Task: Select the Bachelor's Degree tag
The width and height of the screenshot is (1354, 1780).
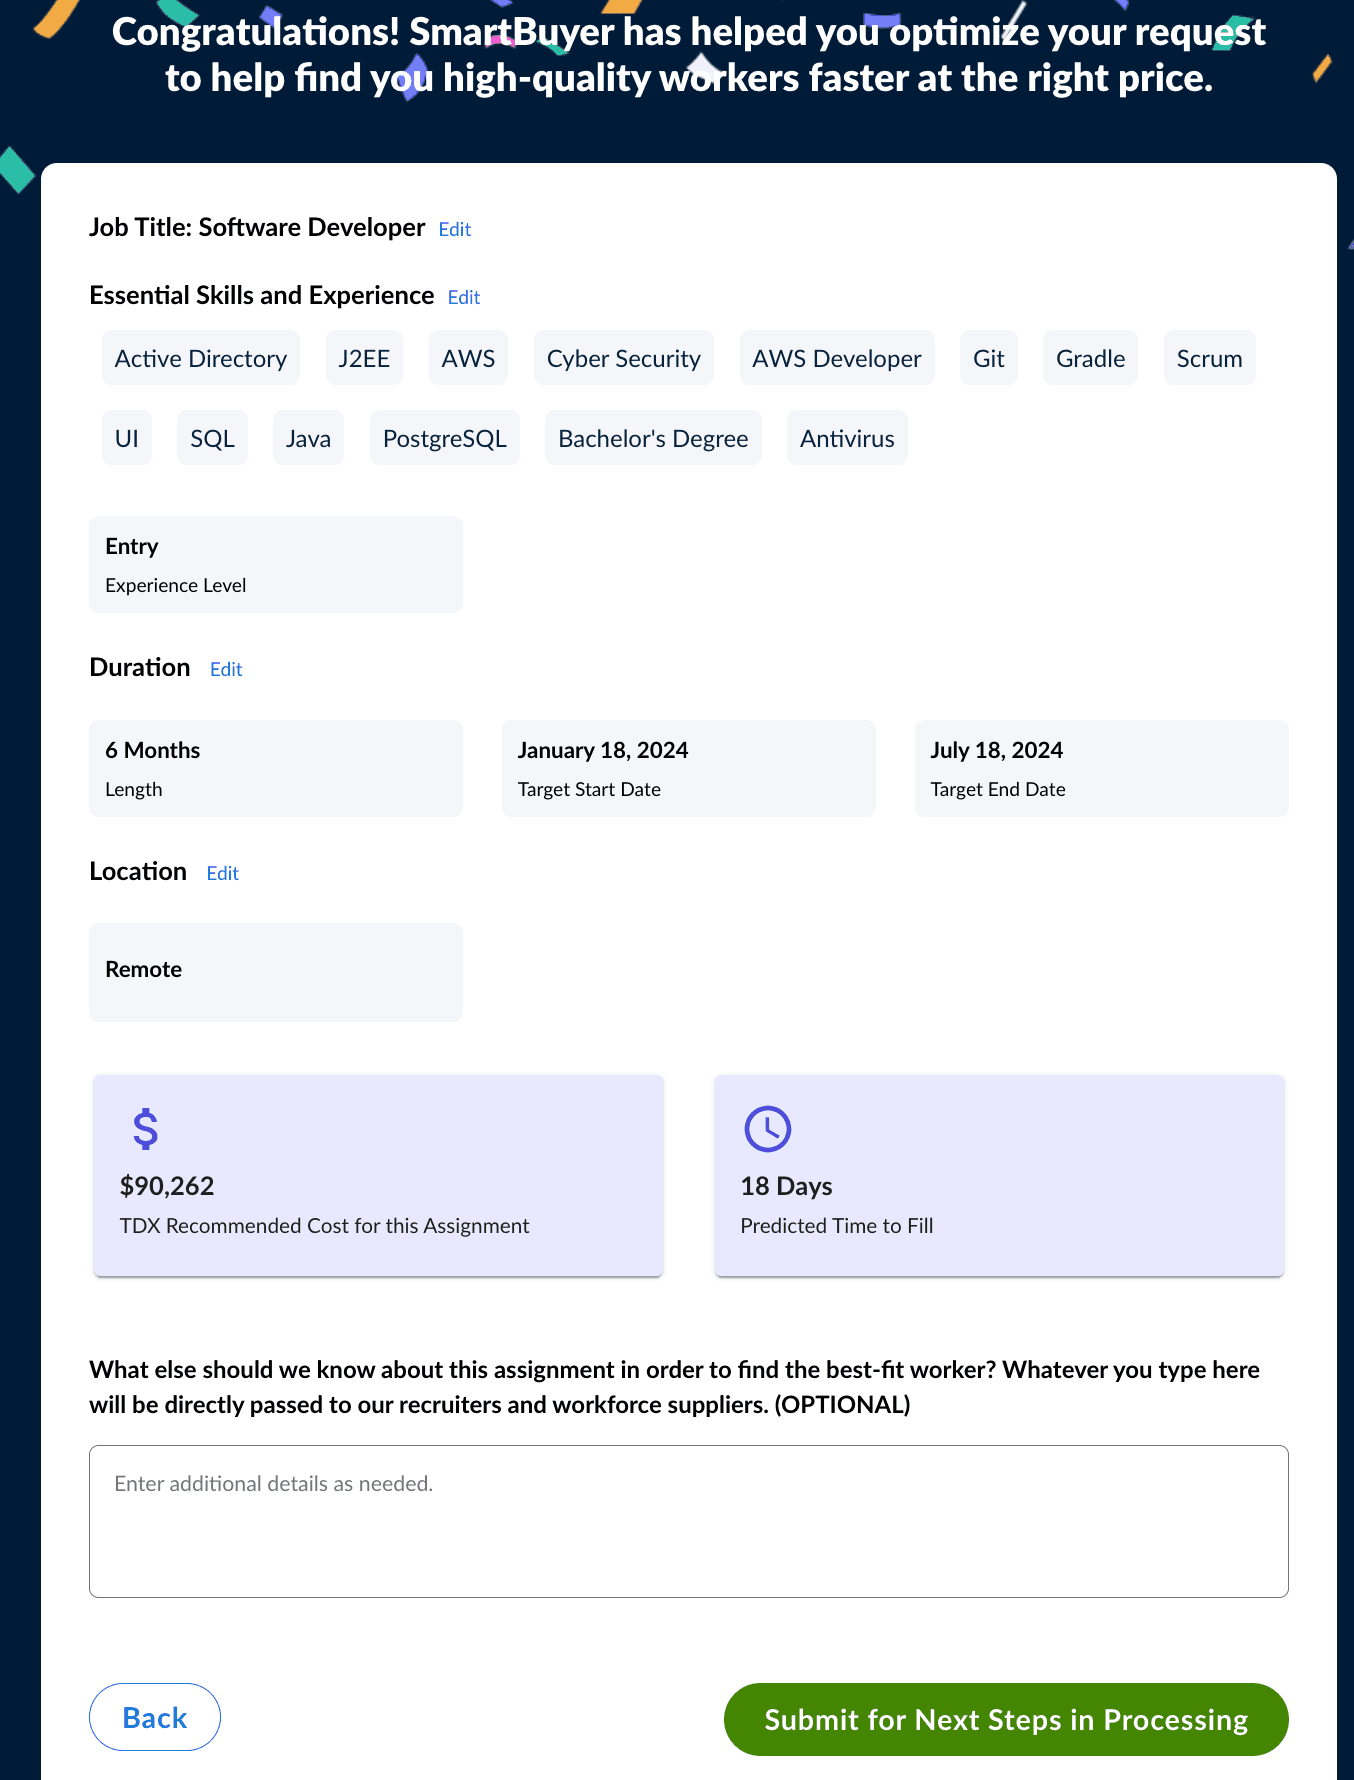Action: click(x=653, y=438)
